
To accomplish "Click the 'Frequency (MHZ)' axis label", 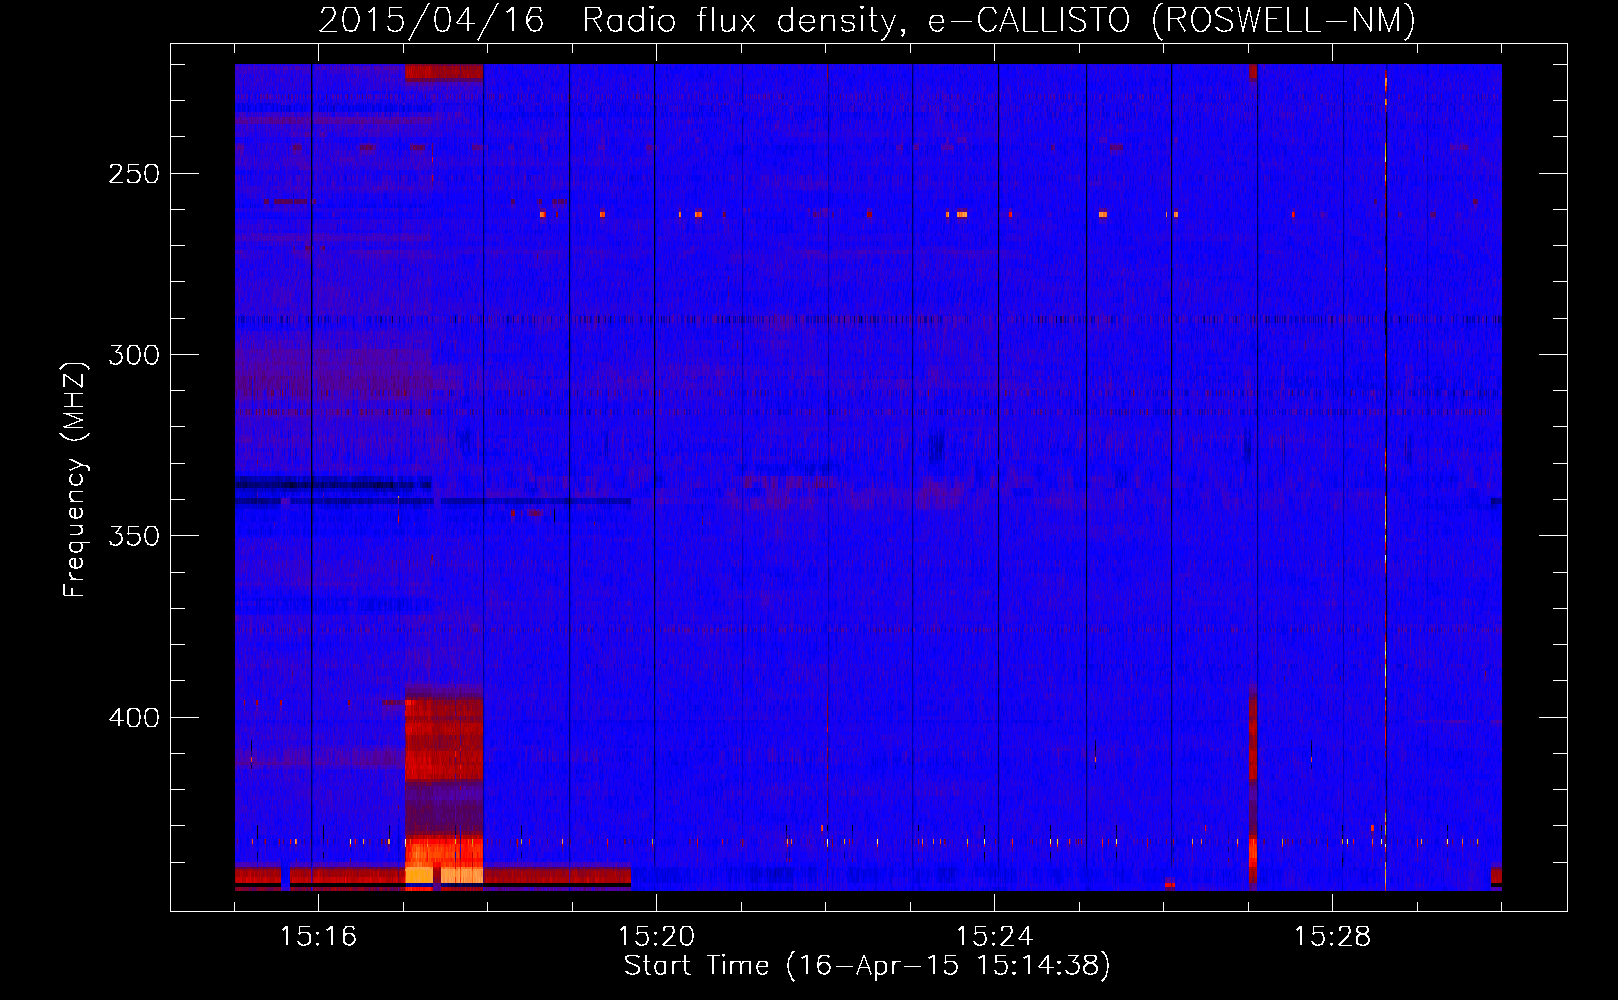I will 75,479.
